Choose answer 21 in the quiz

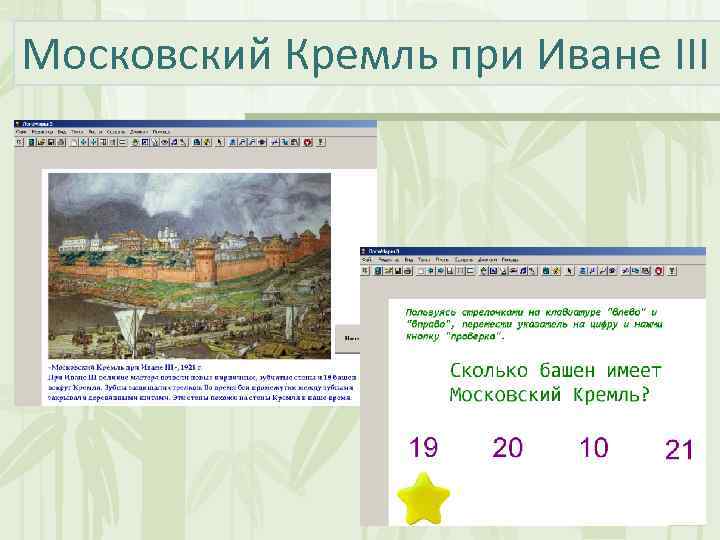[x=679, y=450]
